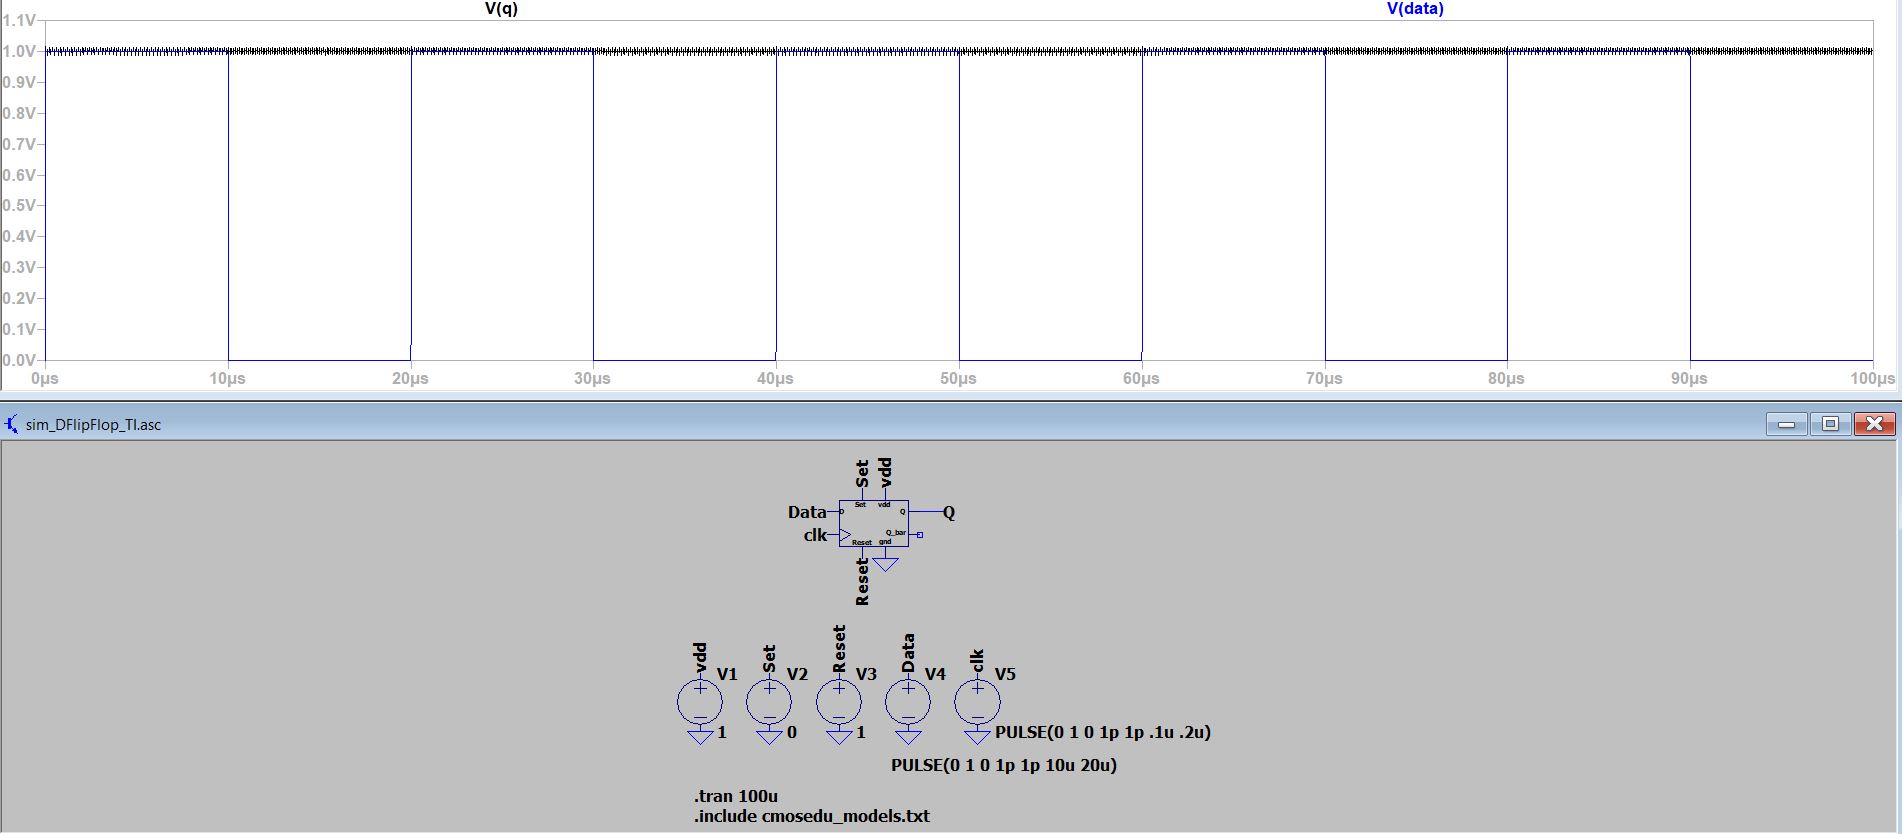Click the data PULSE text ending in 20u
The image size is (1902, 834).
[1003, 765]
